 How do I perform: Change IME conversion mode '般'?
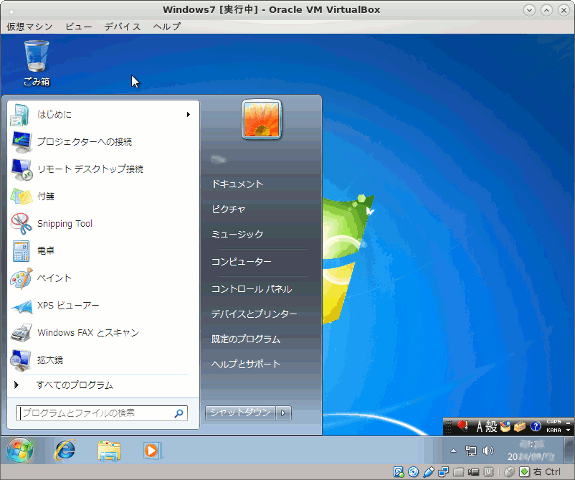click(491, 427)
